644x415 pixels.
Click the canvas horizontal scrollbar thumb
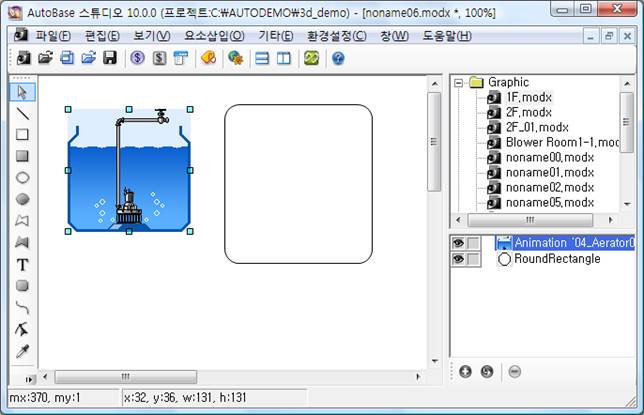coord(126,377)
